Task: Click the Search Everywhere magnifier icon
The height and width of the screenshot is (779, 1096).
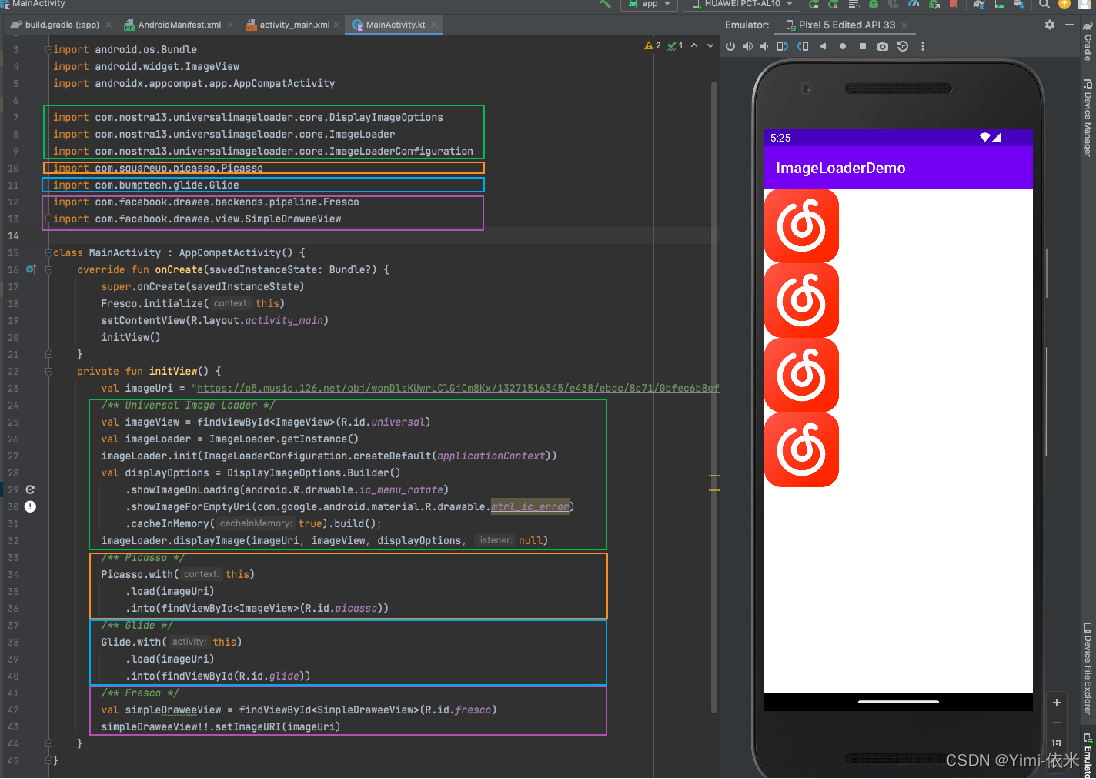Action: pyautogui.click(x=1044, y=4)
